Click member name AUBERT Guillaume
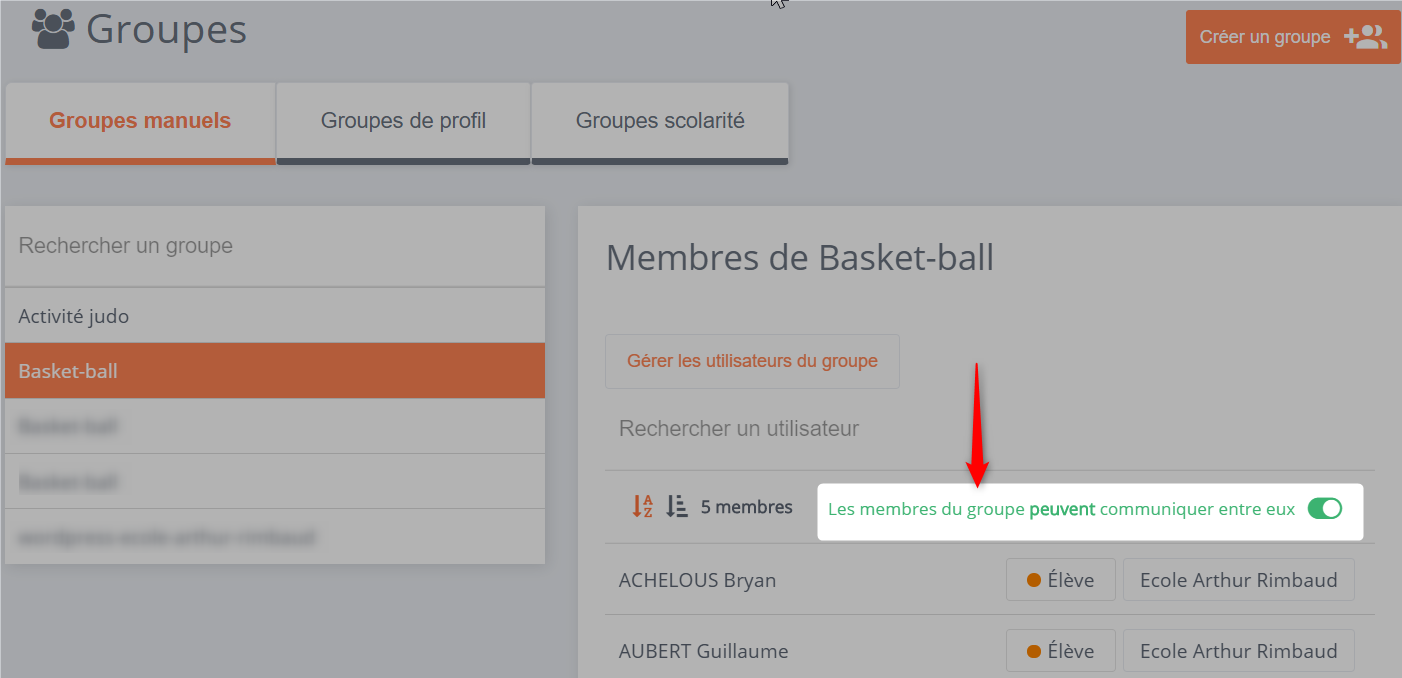 703,651
